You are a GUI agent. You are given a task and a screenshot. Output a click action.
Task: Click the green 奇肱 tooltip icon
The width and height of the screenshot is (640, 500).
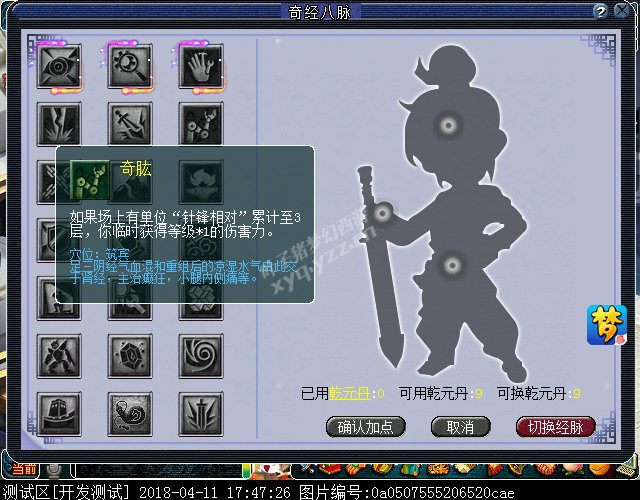(90, 180)
